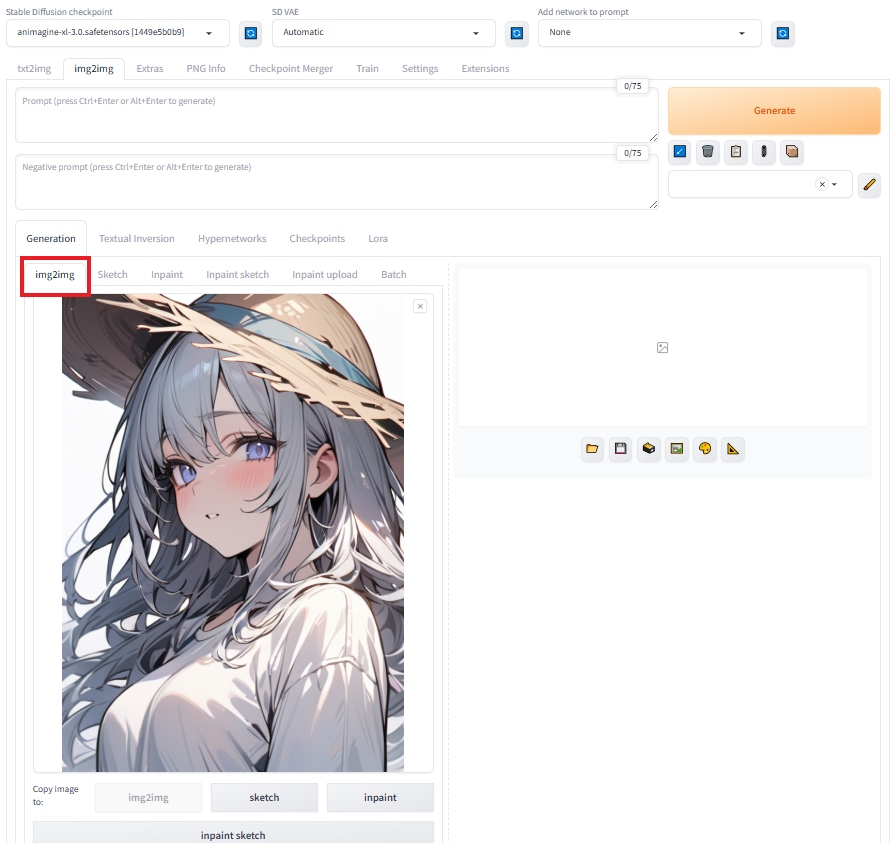Switch to the Inpaint mode tab
The image size is (890, 843).
coord(167,275)
